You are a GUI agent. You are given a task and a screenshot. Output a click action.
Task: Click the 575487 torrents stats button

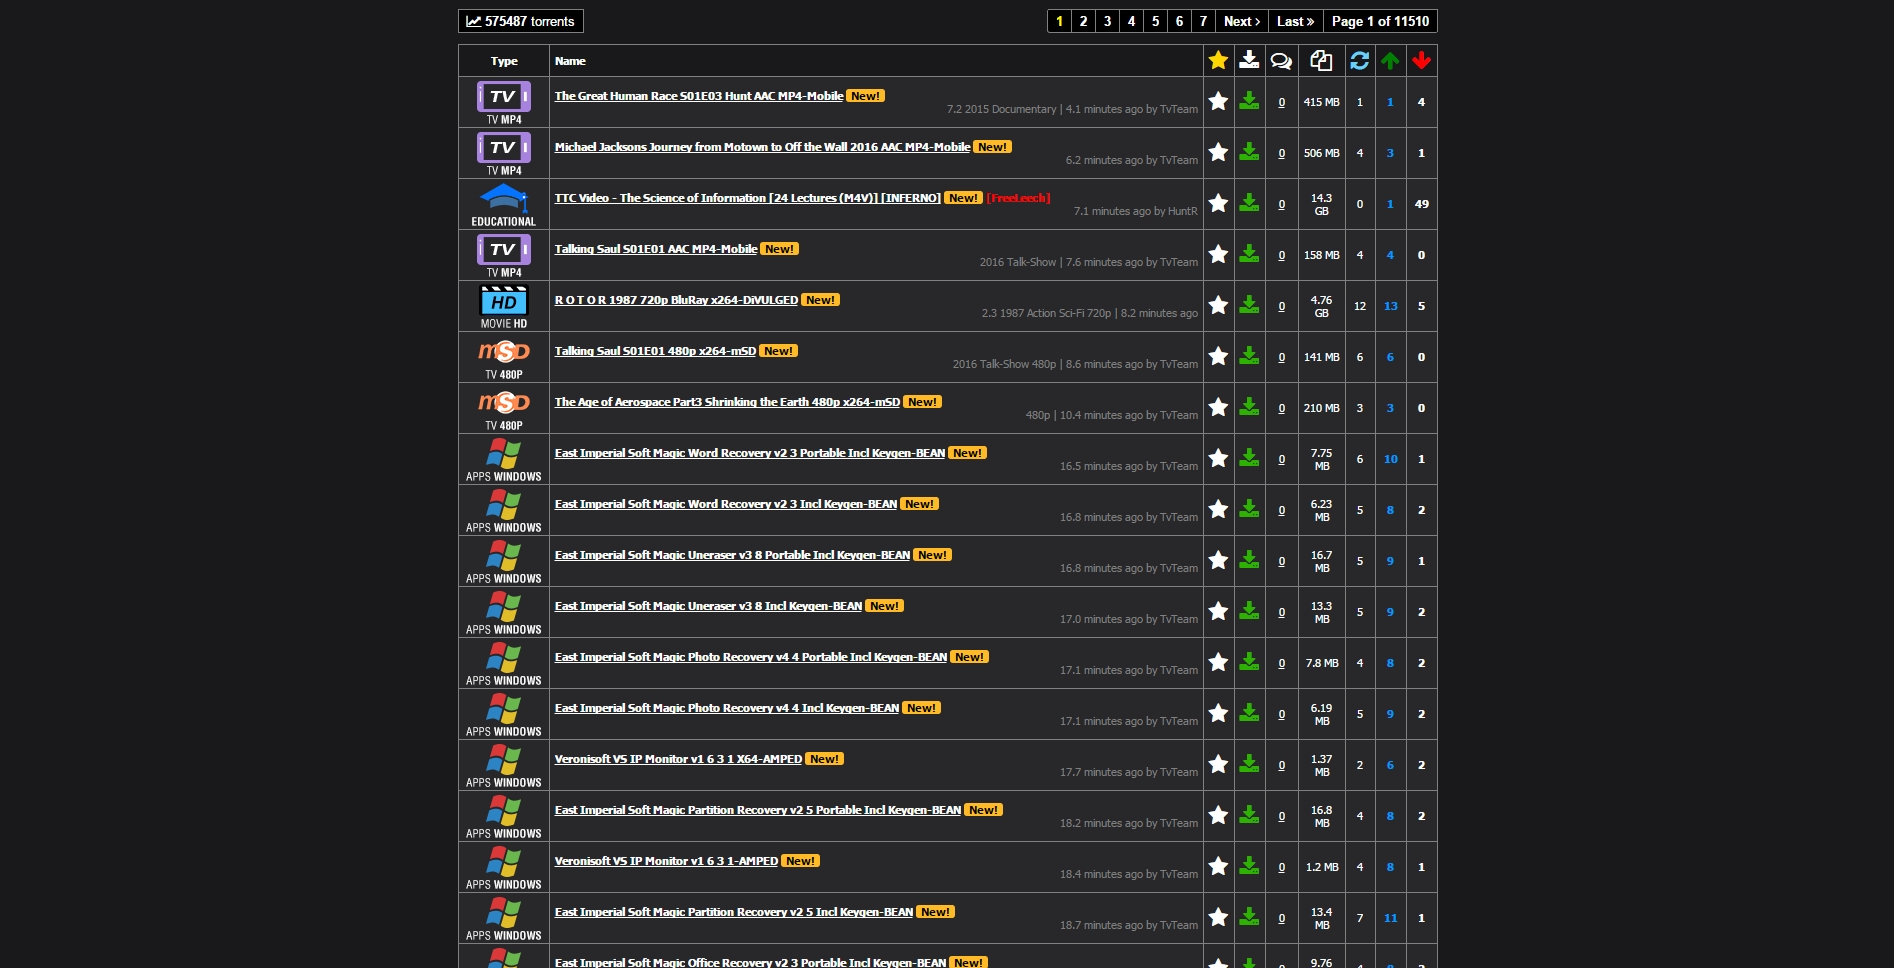coord(520,21)
